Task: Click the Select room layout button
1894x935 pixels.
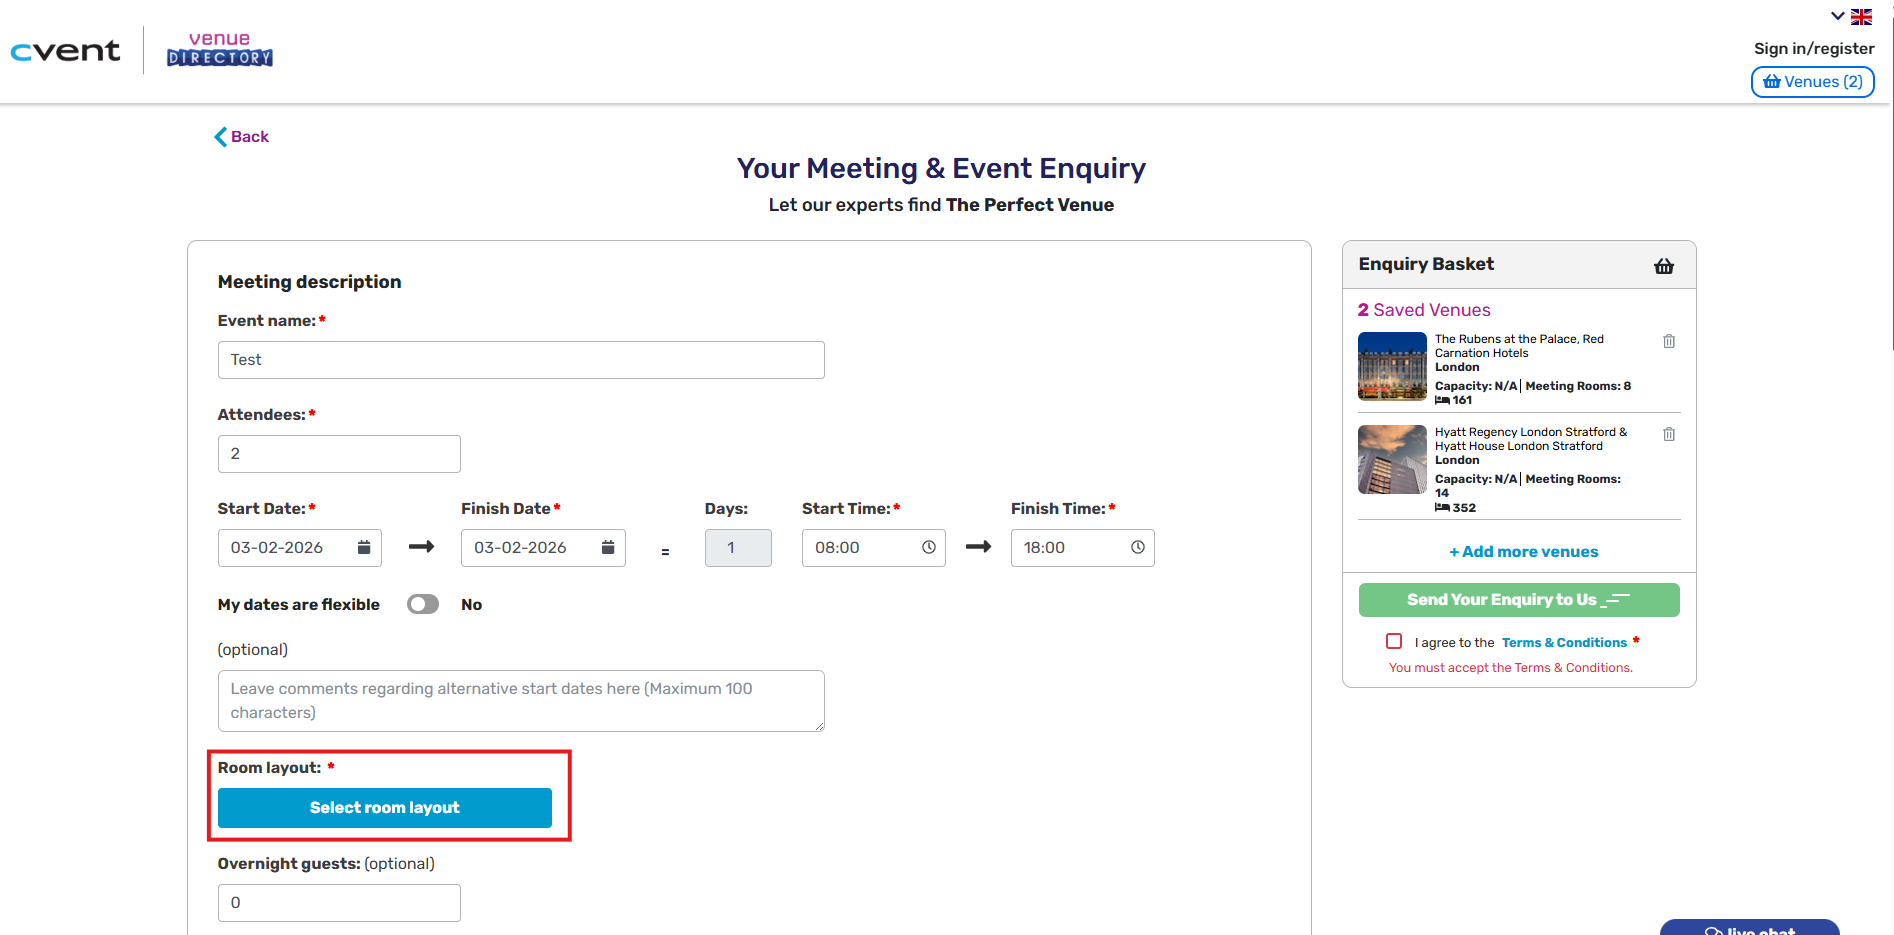Action: [x=385, y=808]
